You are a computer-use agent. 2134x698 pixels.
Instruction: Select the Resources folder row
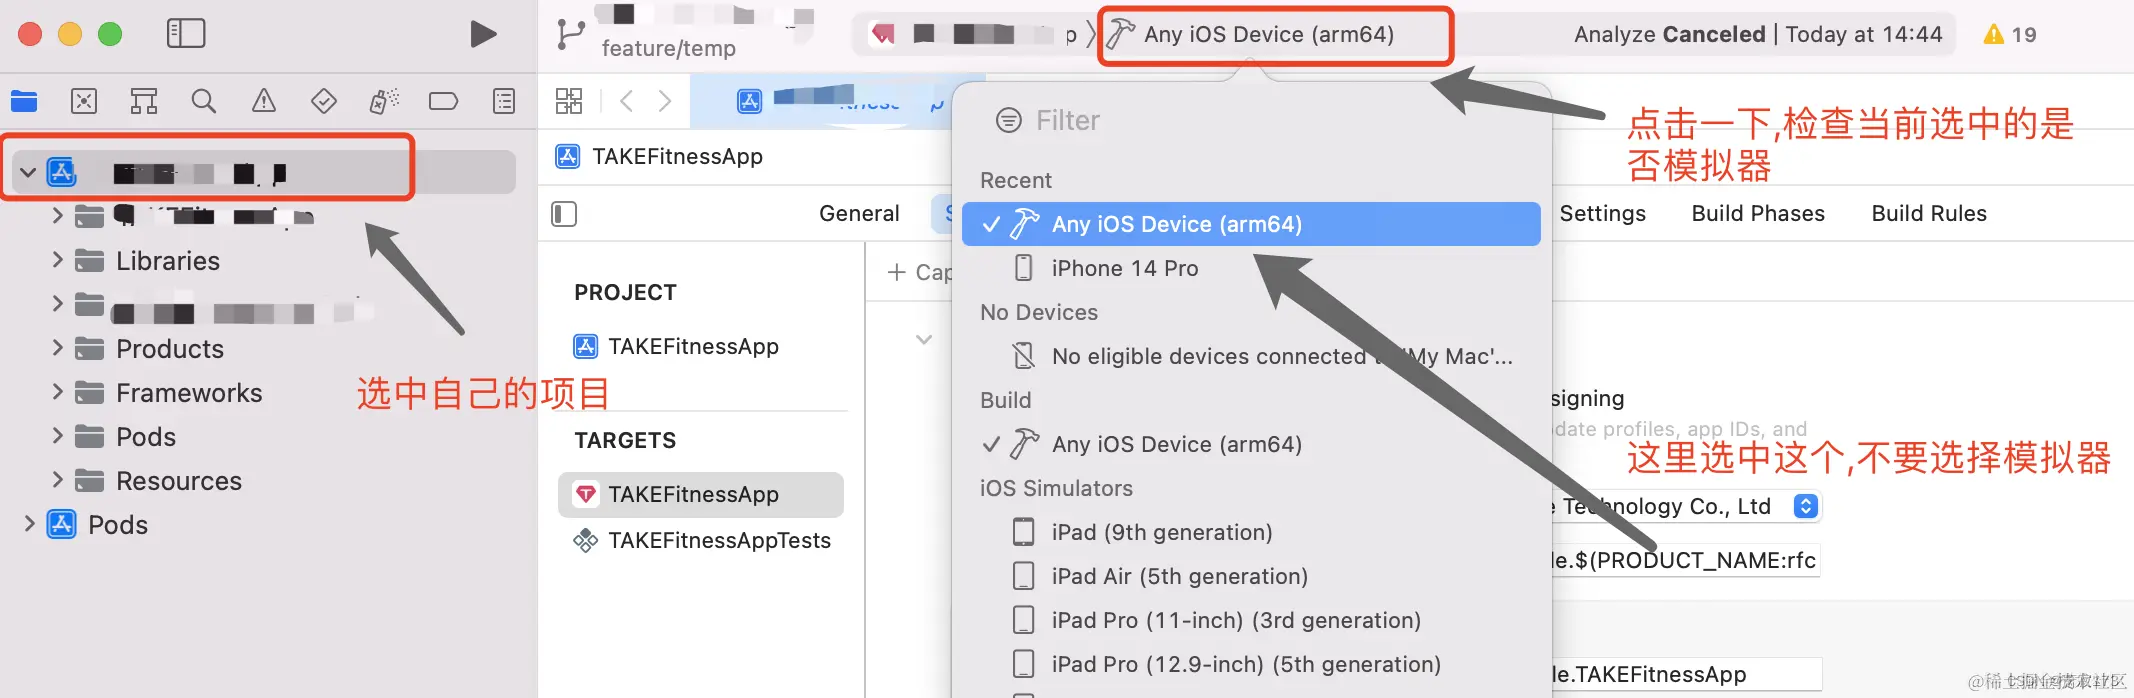point(264,481)
